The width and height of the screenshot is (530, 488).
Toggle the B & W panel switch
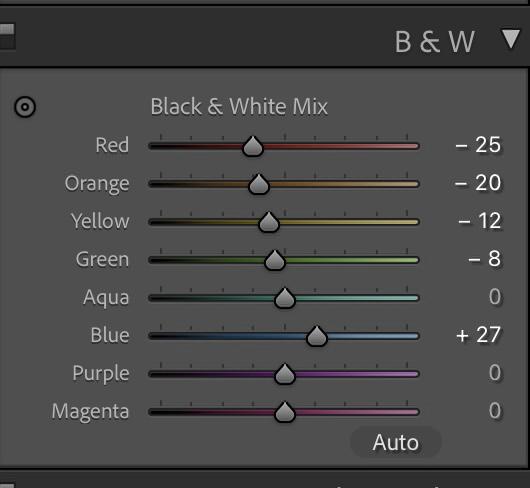coord(7,36)
